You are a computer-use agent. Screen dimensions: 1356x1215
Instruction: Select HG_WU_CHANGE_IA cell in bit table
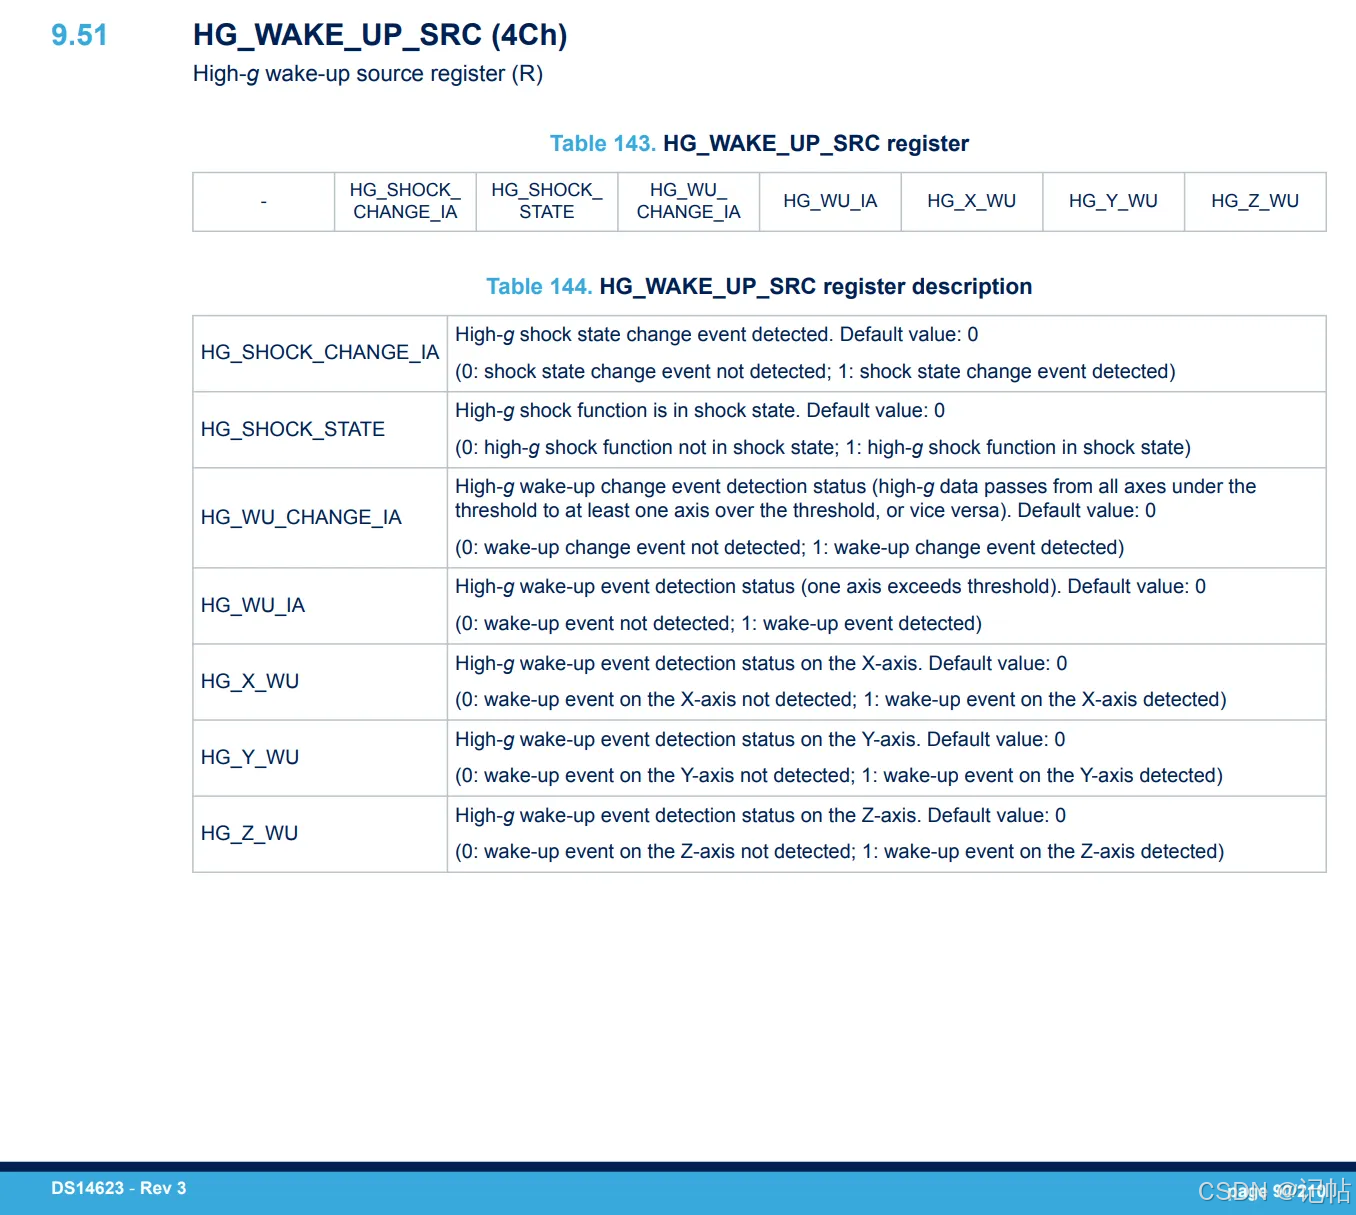point(689,202)
